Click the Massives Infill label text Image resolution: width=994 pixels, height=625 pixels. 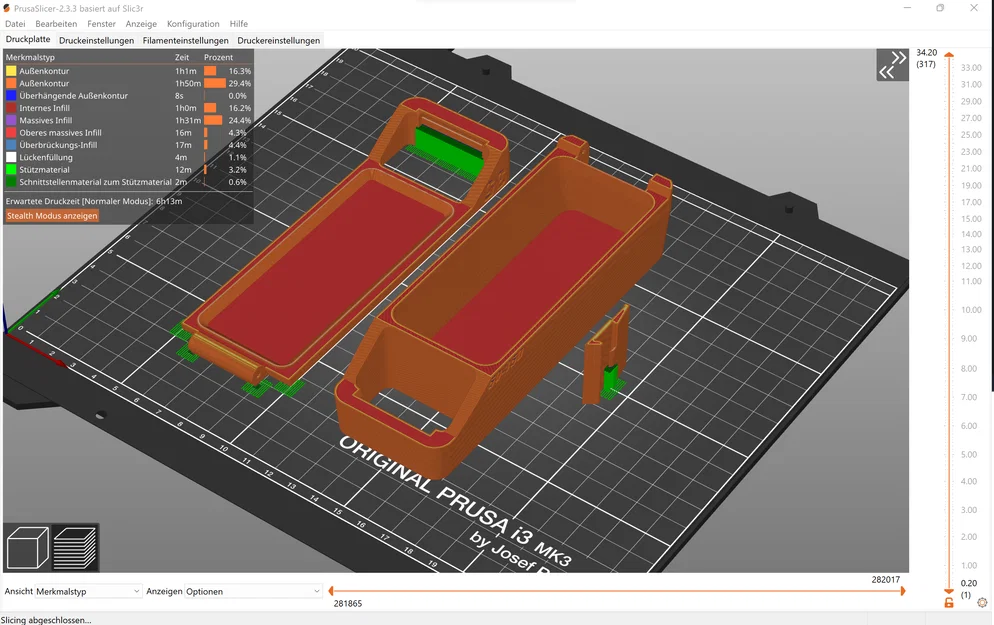coord(46,120)
